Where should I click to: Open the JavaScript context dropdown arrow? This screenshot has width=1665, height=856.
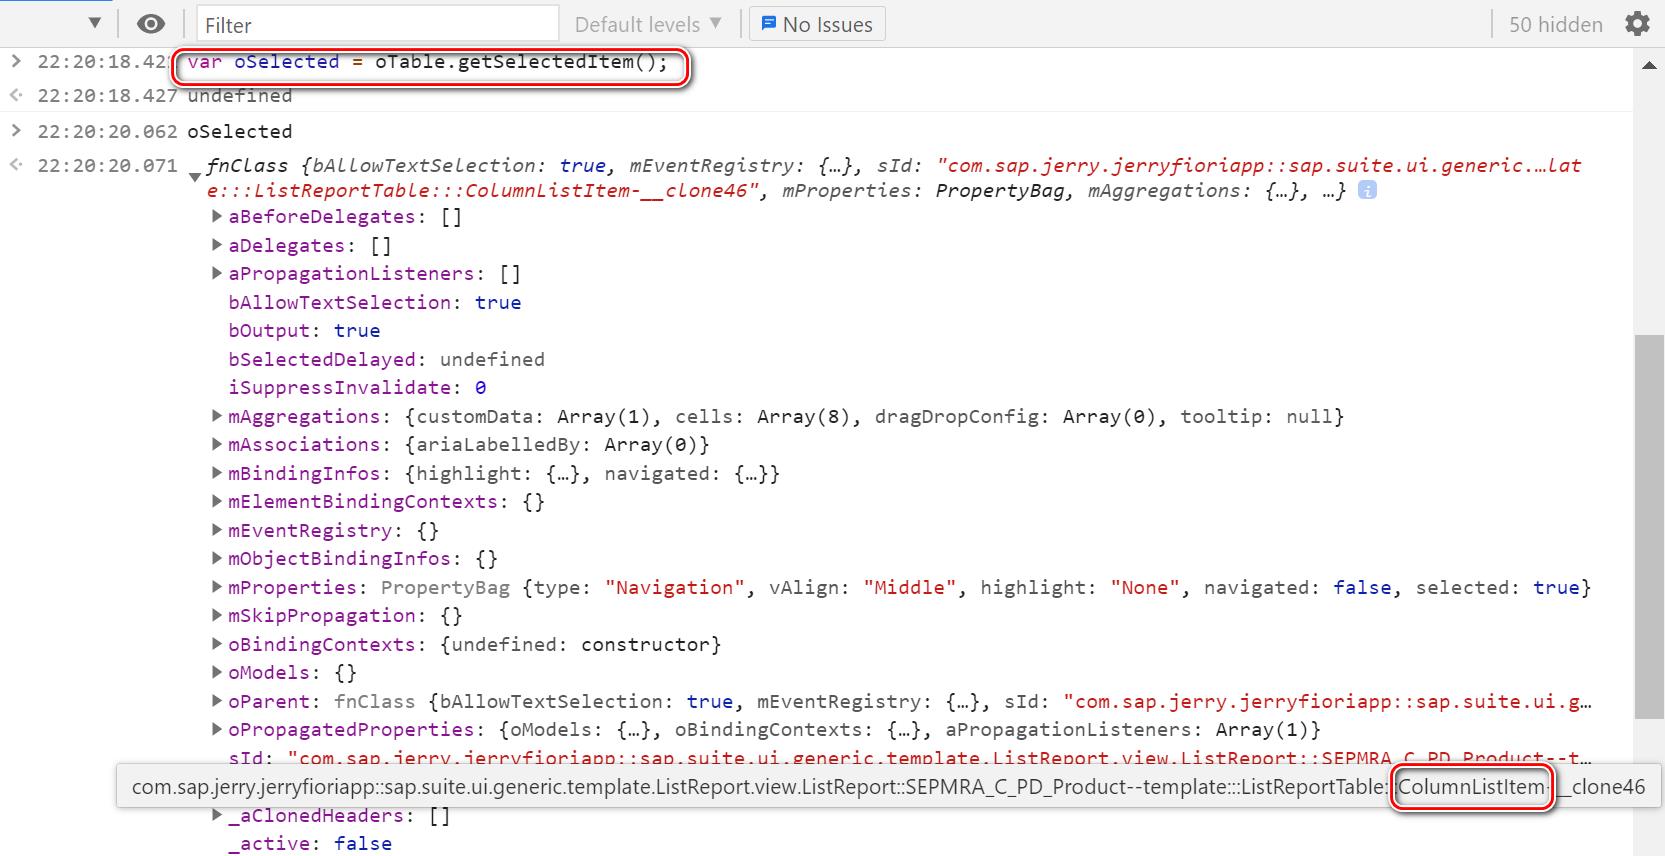95,23
